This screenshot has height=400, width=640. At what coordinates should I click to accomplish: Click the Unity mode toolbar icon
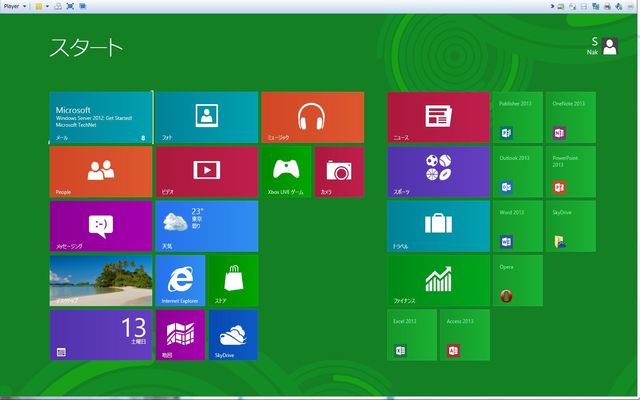click(x=82, y=6)
